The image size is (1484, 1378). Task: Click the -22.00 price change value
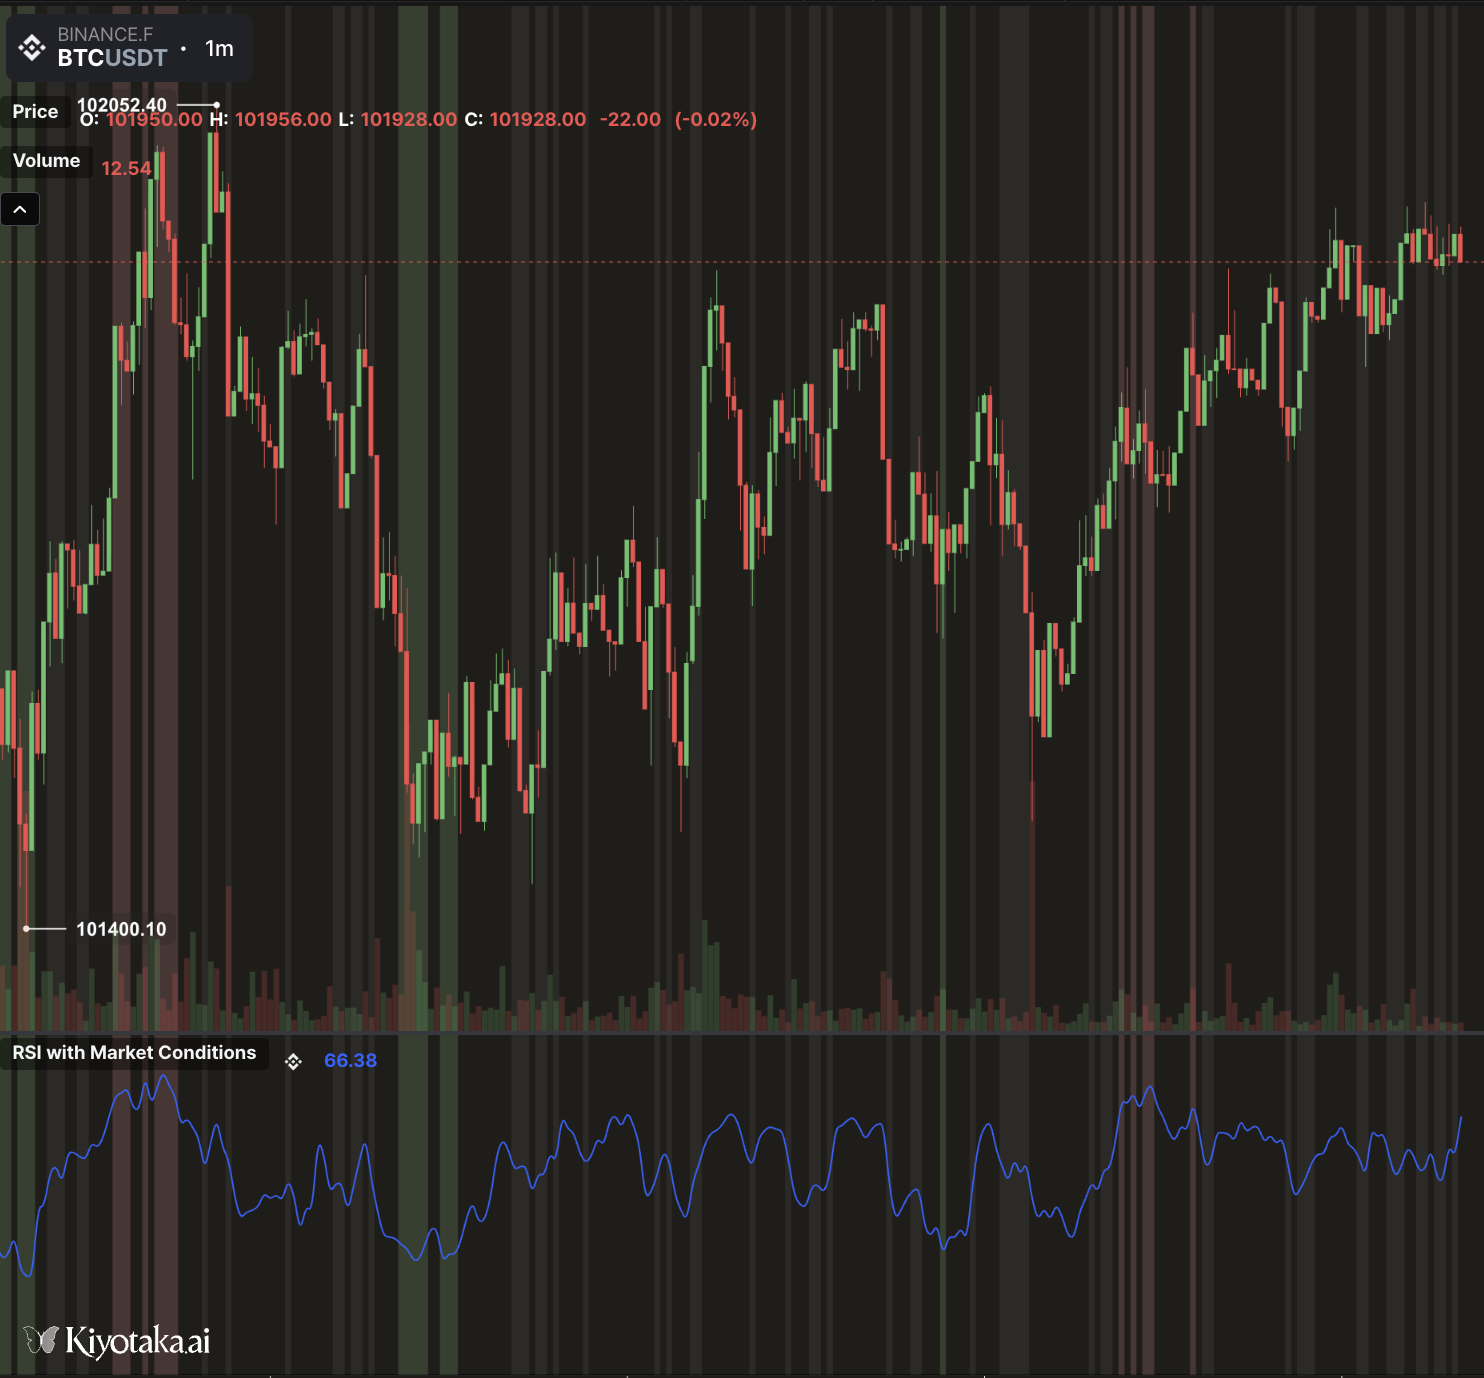630,120
